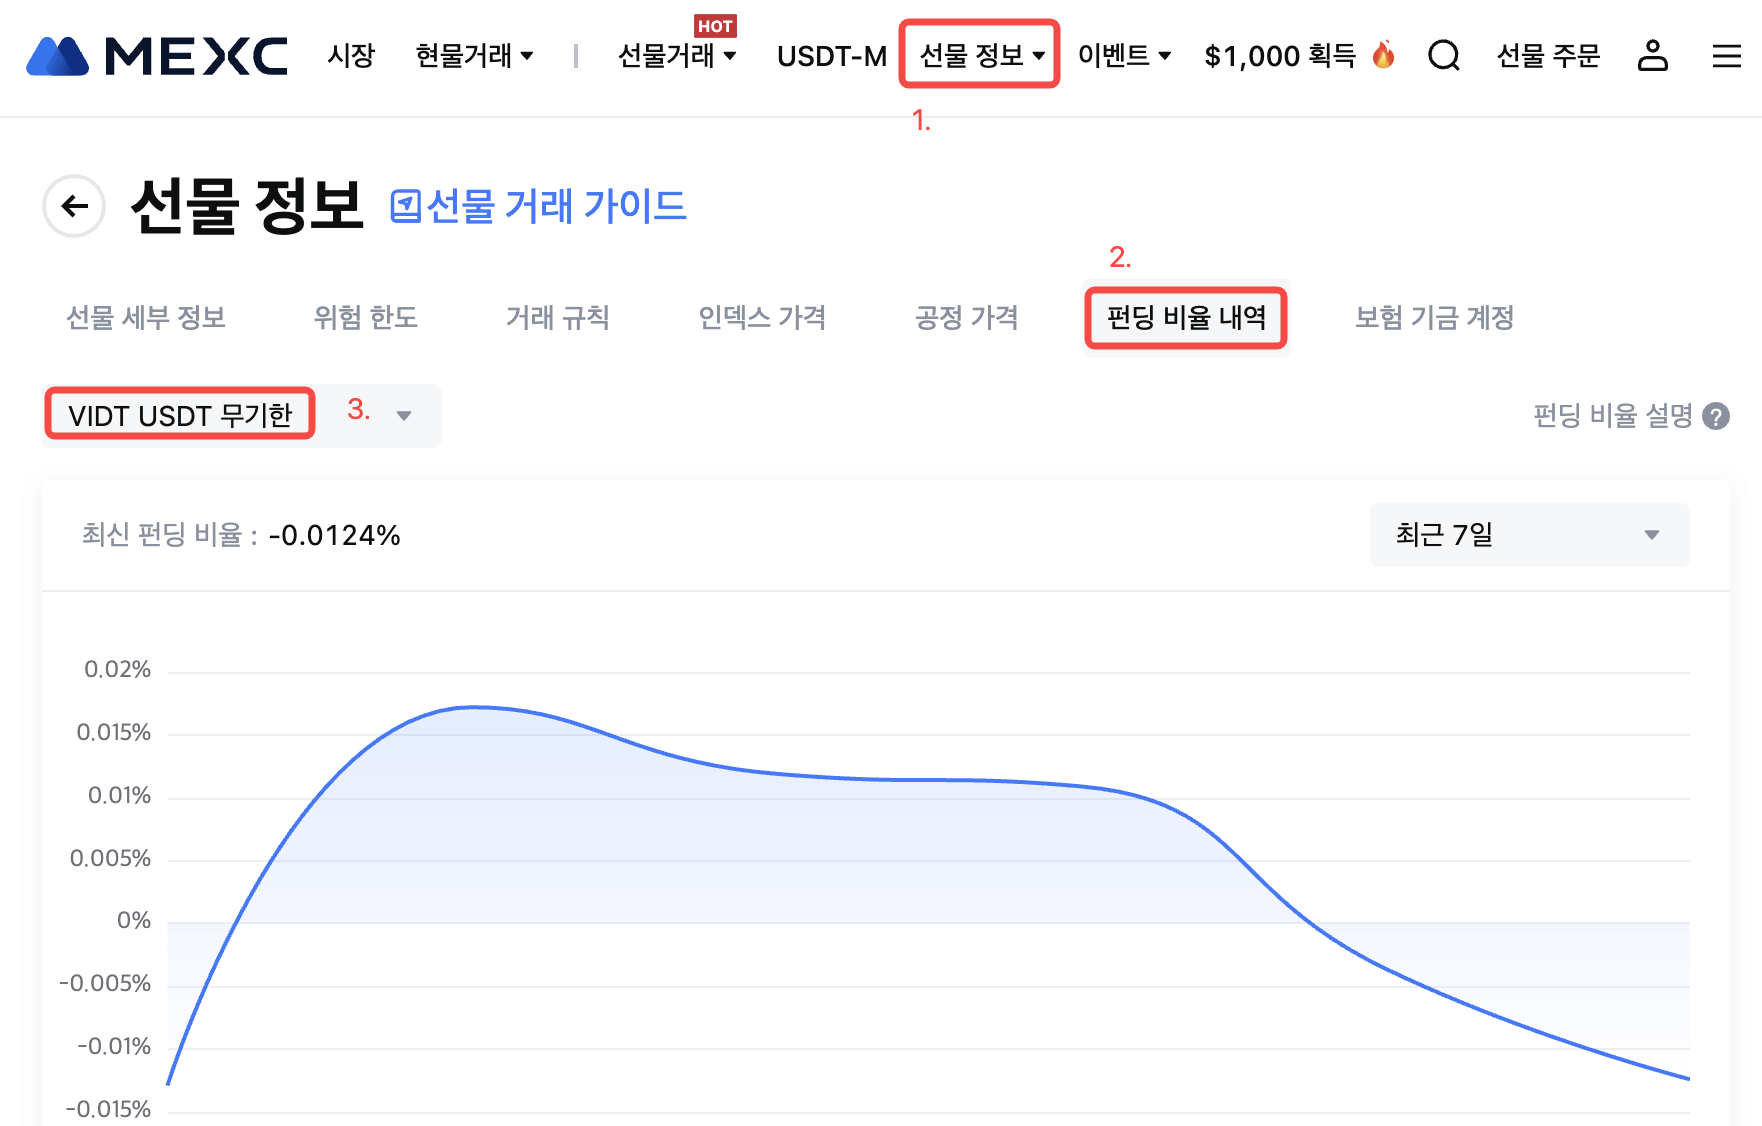Select the 보험 기금 계정 tab

[x=1433, y=318]
